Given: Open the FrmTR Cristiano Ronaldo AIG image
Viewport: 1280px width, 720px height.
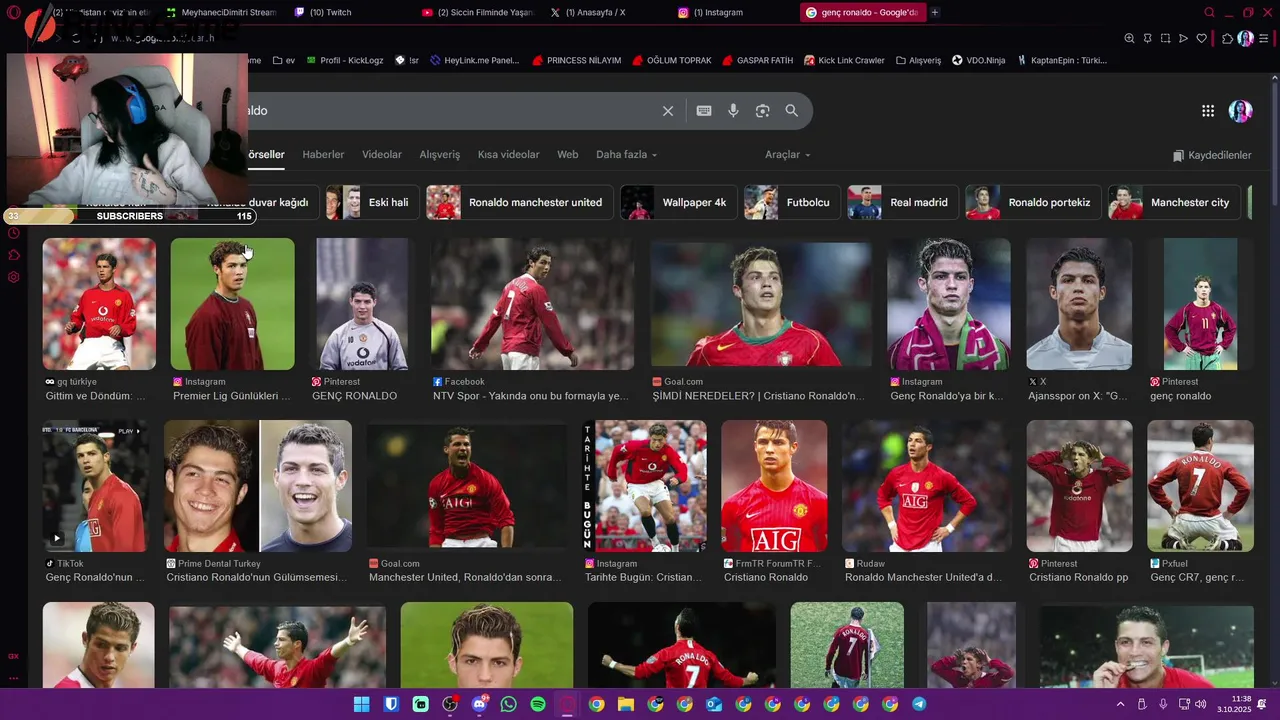Looking at the screenshot, I should click(774, 486).
